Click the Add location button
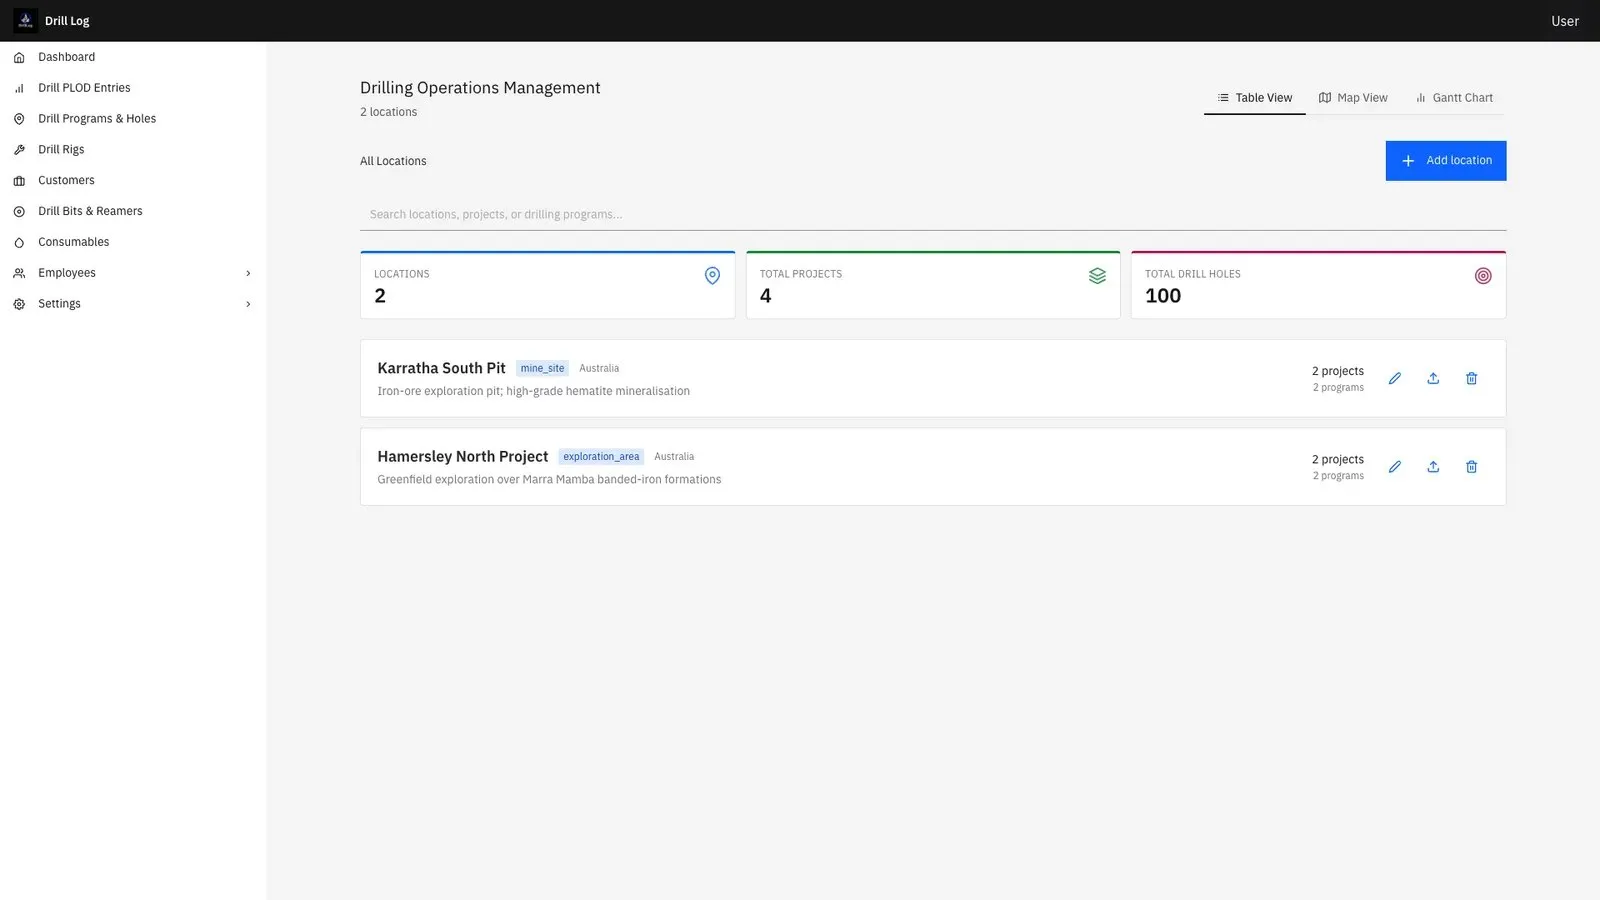The image size is (1600, 900). (1446, 161)
